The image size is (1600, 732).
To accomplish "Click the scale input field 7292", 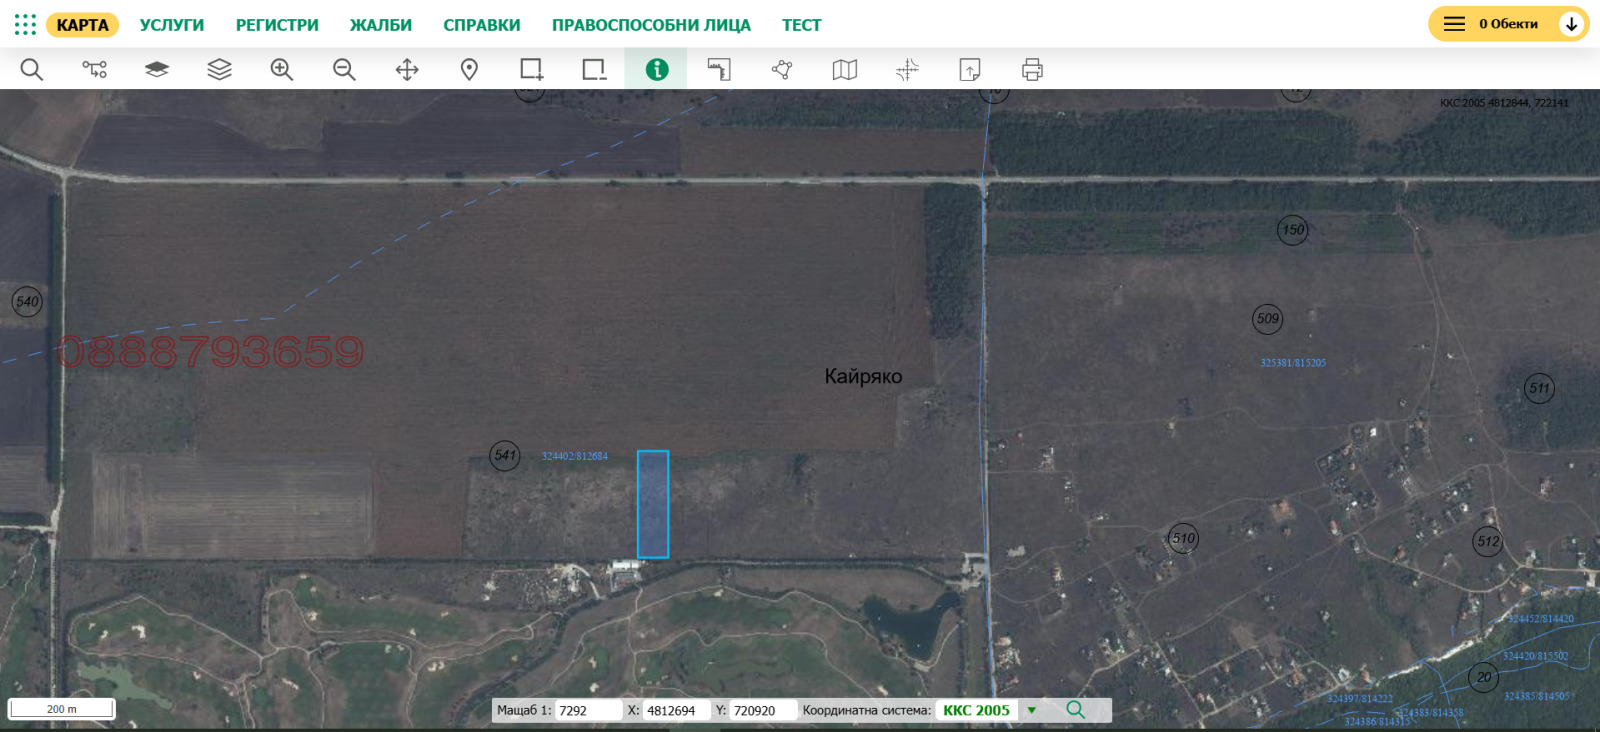I will coord(588,710).
